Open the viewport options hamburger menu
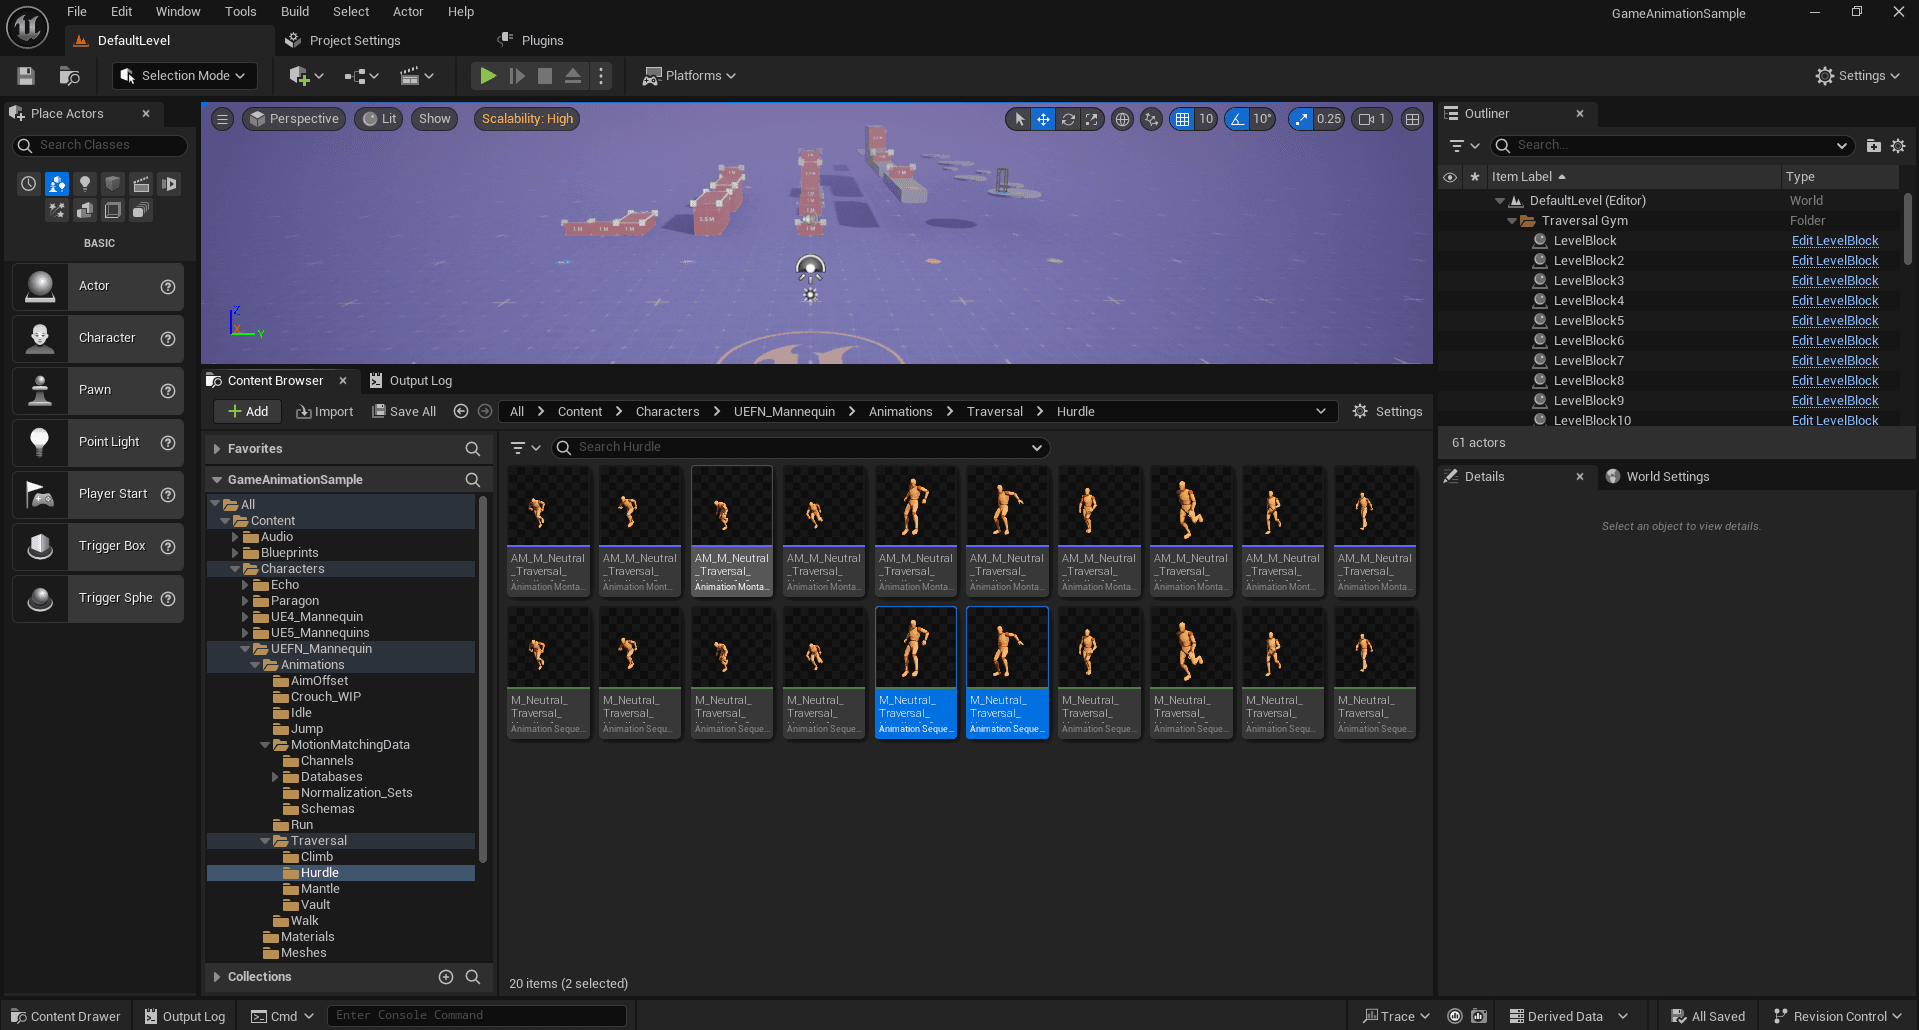The image size is (1919, 1030). click(x=223, y=119)
